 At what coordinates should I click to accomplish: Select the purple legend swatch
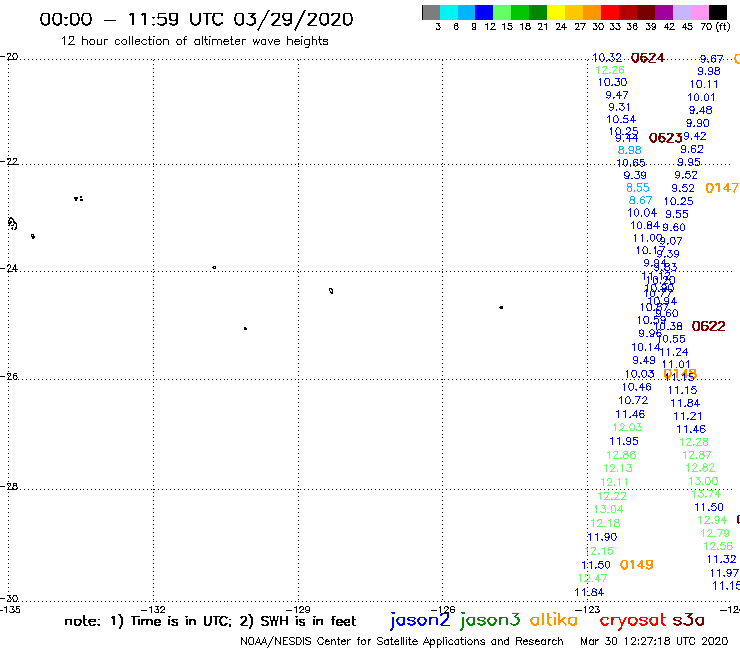click(x=664, y=13)
